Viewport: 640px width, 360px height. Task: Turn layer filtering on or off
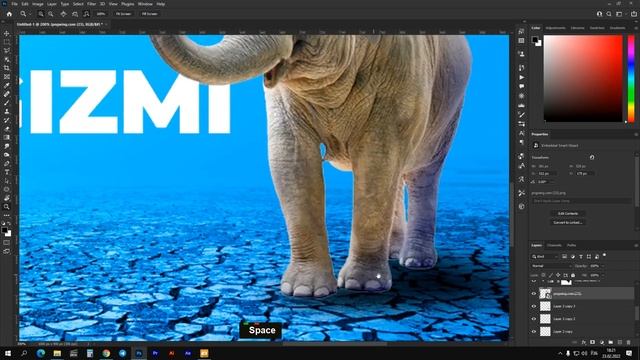[x=604, y=255]
